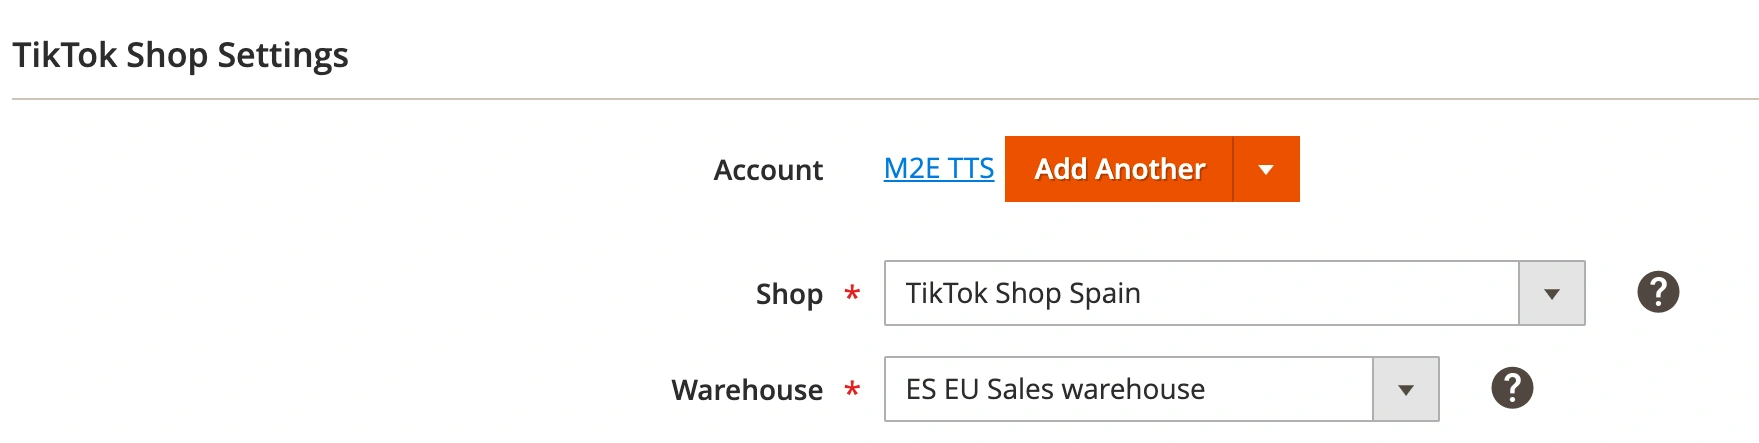The image size is (1759, 443).
Task: Click the Warehouse field's dropdown arrow
Action: 1406,389
